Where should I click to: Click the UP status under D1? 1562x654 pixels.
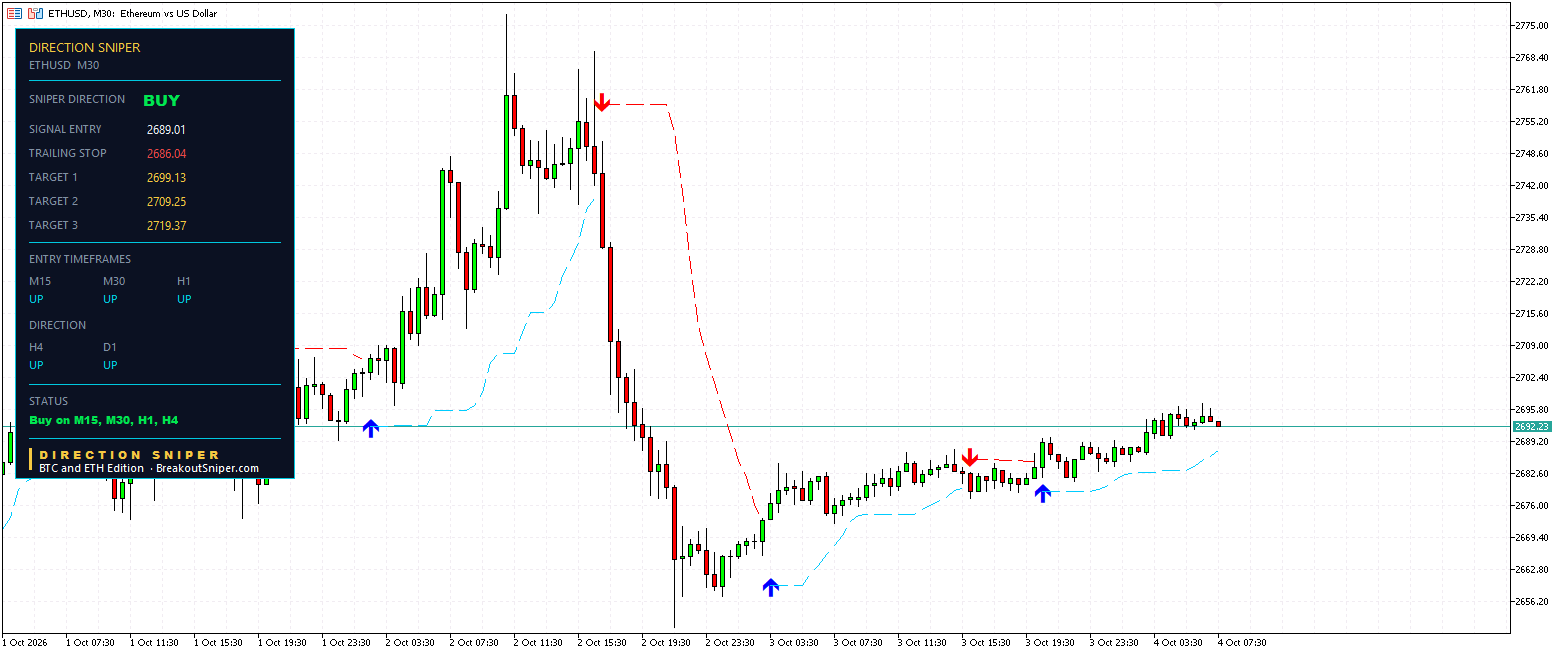click(x=111, y=365)
